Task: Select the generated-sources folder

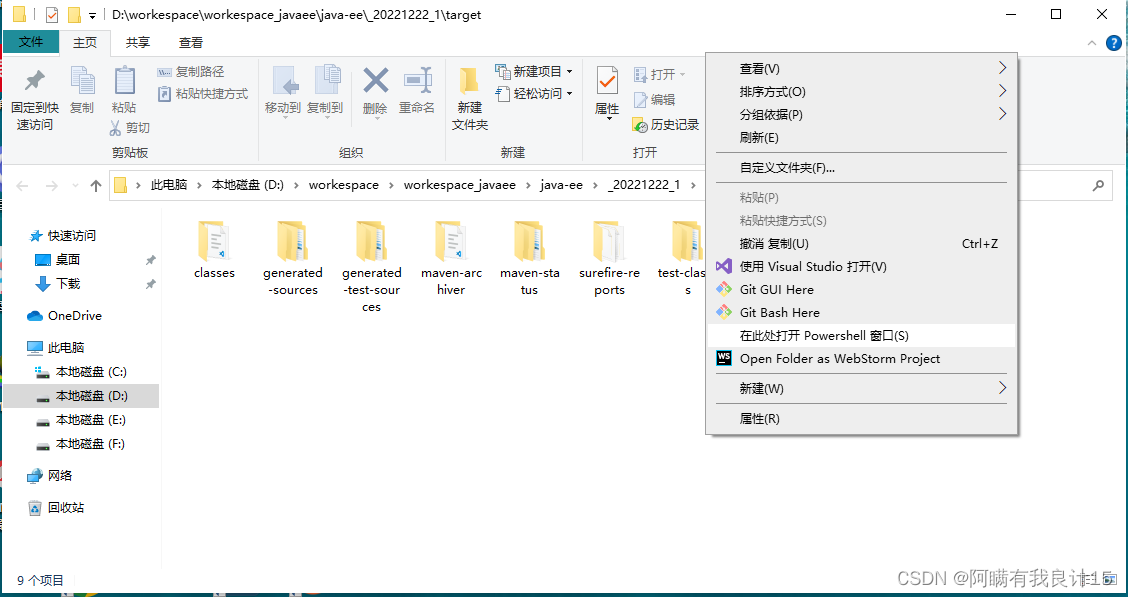Action: point(293,258)
